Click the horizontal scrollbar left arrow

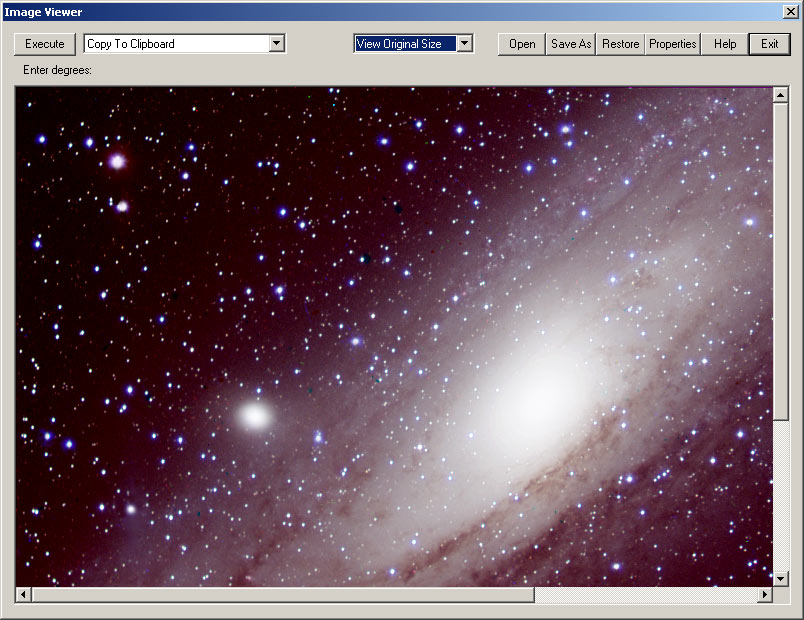23,595
